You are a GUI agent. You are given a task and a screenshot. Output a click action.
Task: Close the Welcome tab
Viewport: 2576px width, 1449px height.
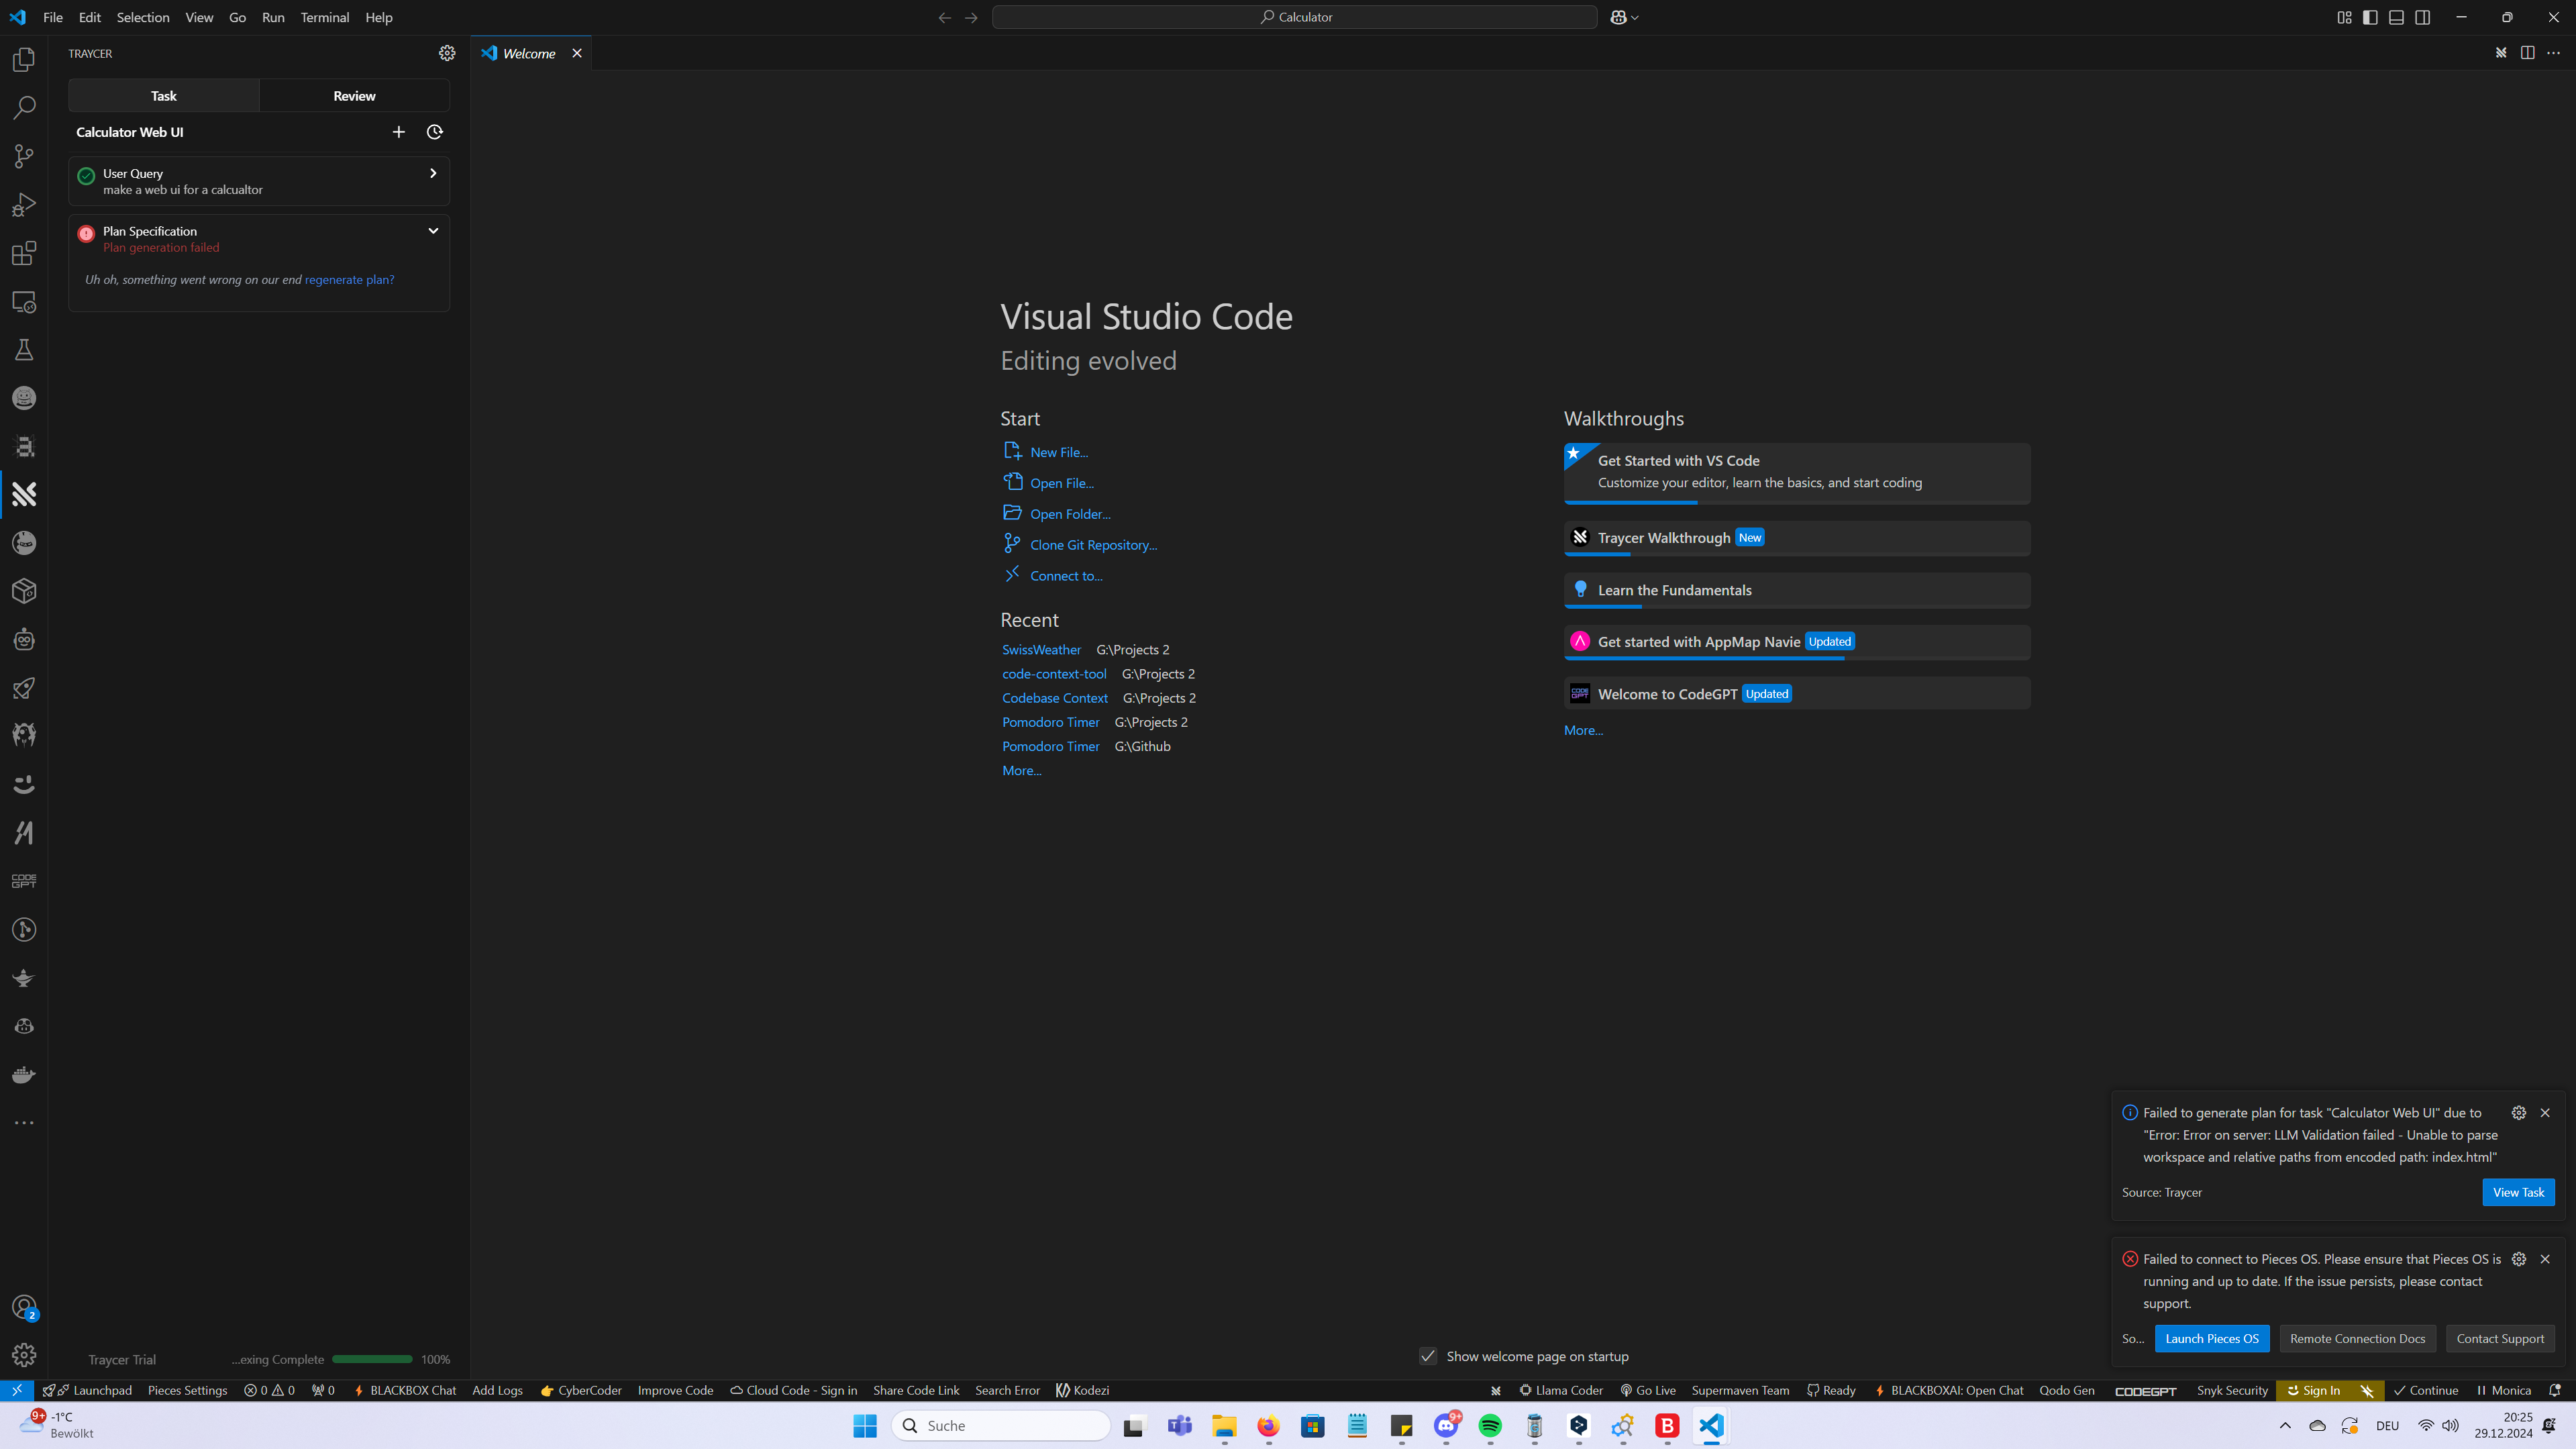click(577, 53)
